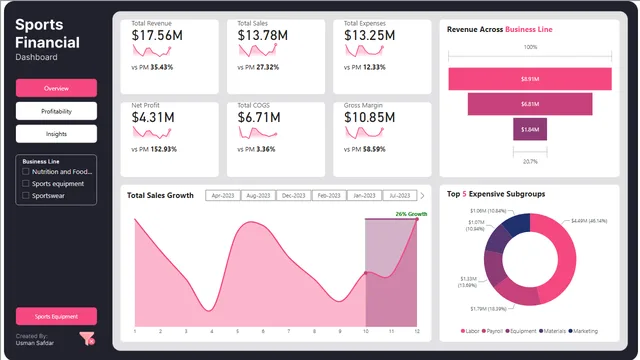Click the Top 5 Expensive Subgroups title
The image size is (640, 360).
496,194
